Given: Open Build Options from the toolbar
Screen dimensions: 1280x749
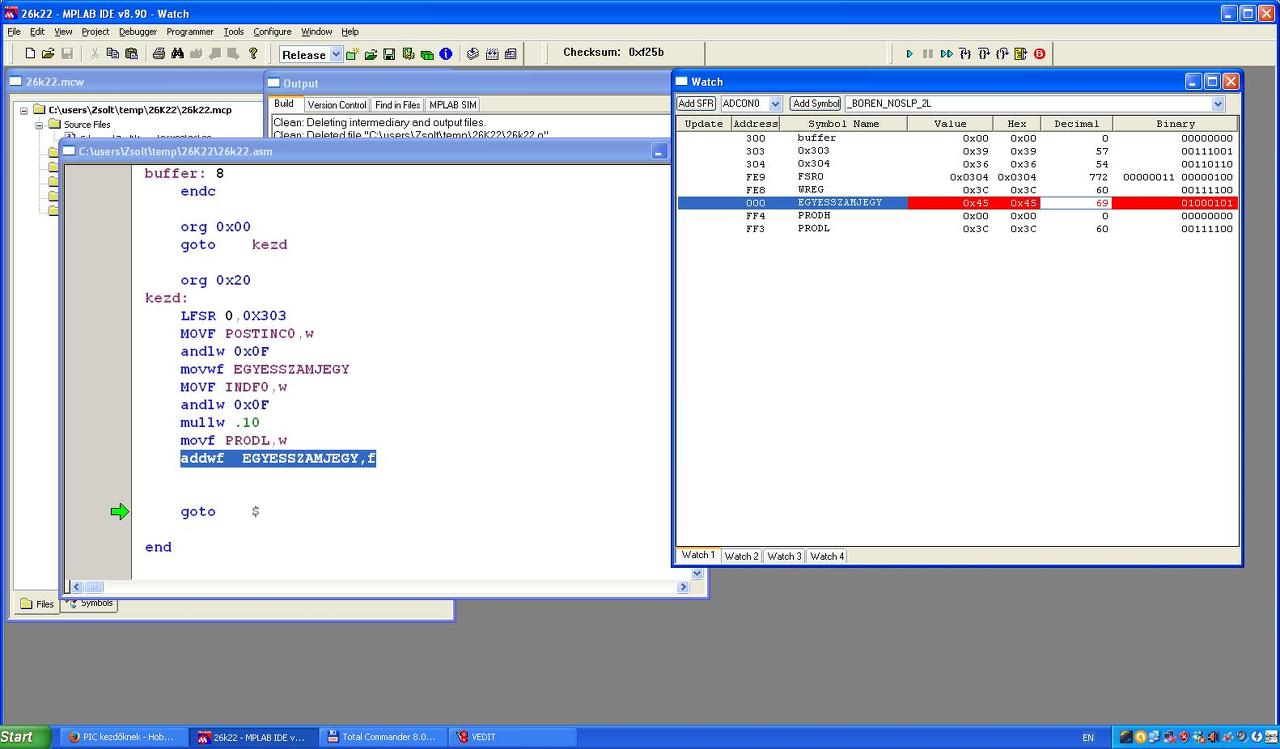Looking at the screenshot, I should click(408, 54).
